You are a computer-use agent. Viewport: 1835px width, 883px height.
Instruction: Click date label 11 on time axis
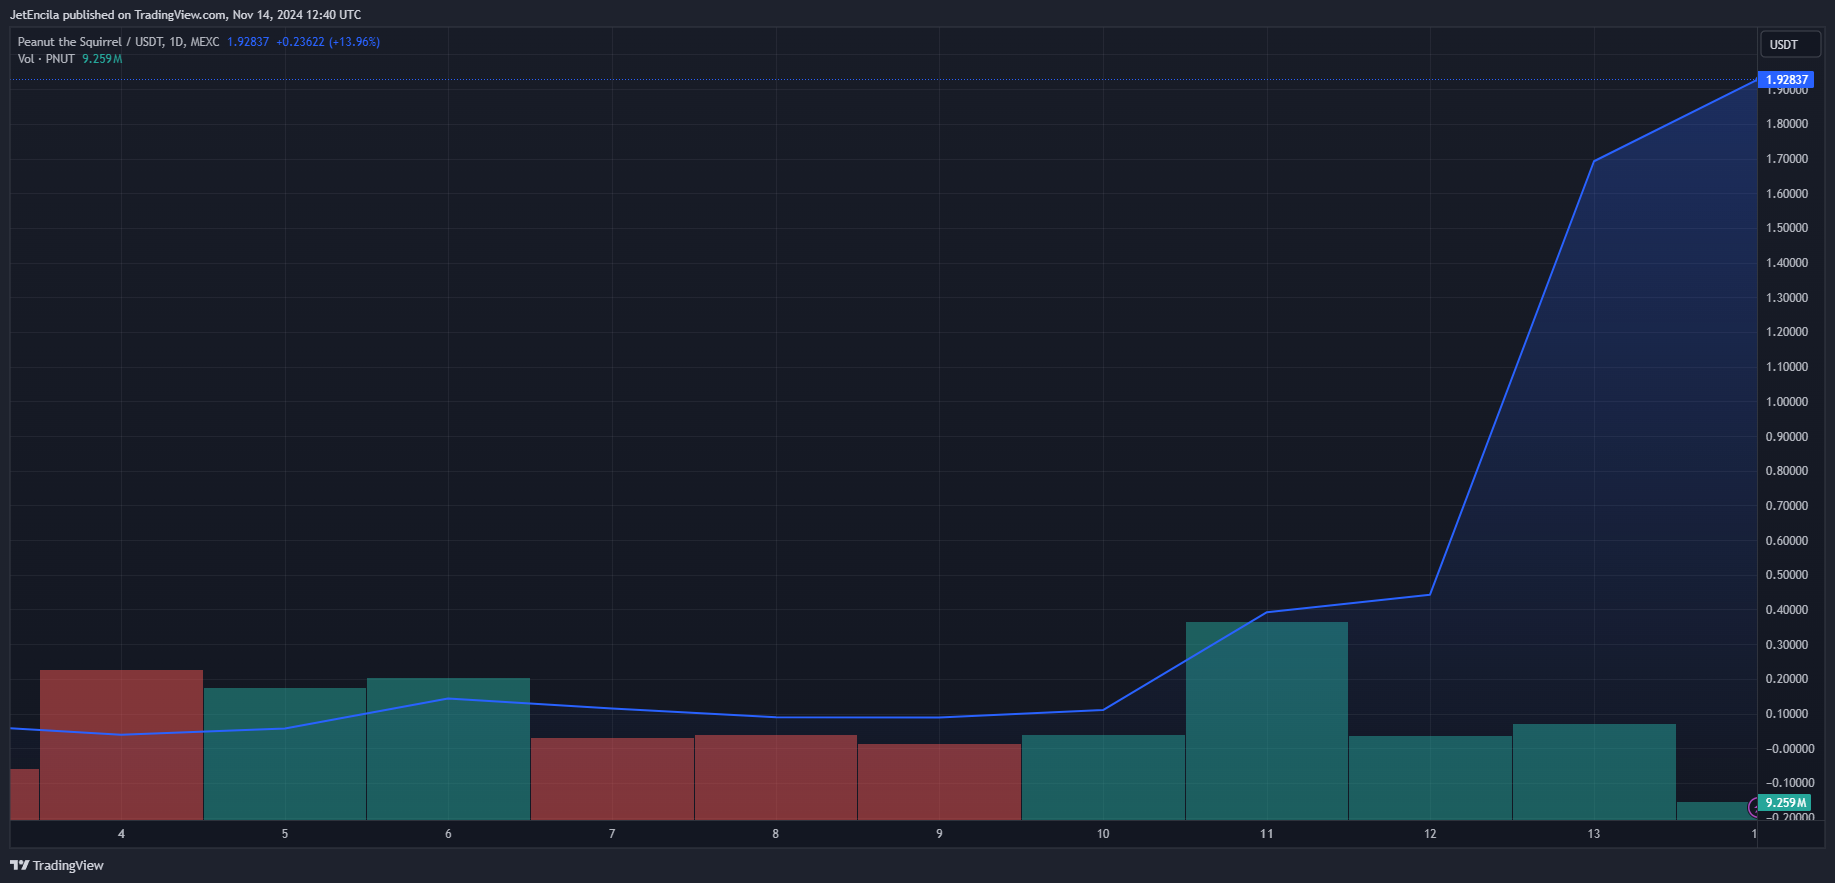[1267, 834]
